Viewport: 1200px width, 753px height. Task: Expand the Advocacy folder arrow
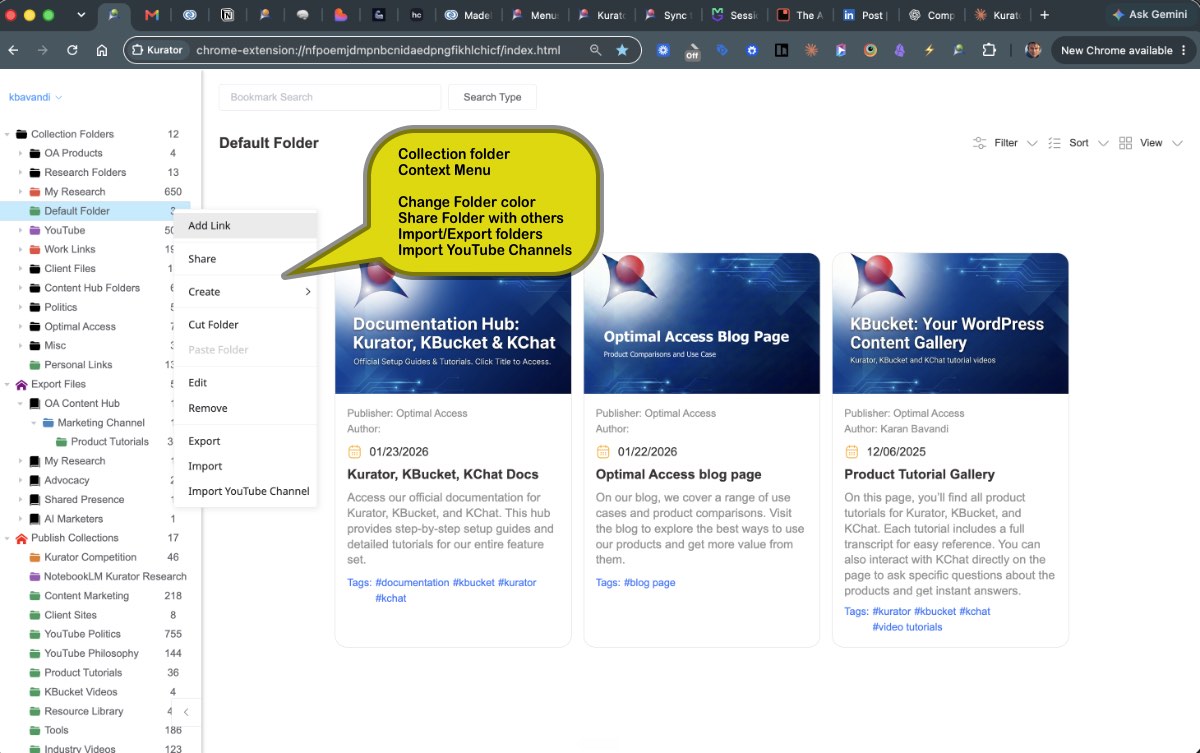20,480
